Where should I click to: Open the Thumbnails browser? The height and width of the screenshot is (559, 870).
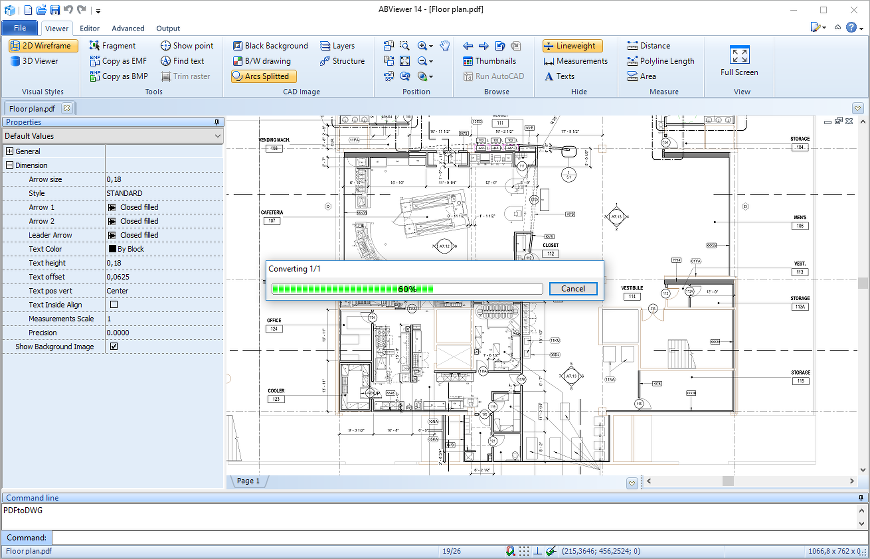point(489,61)
